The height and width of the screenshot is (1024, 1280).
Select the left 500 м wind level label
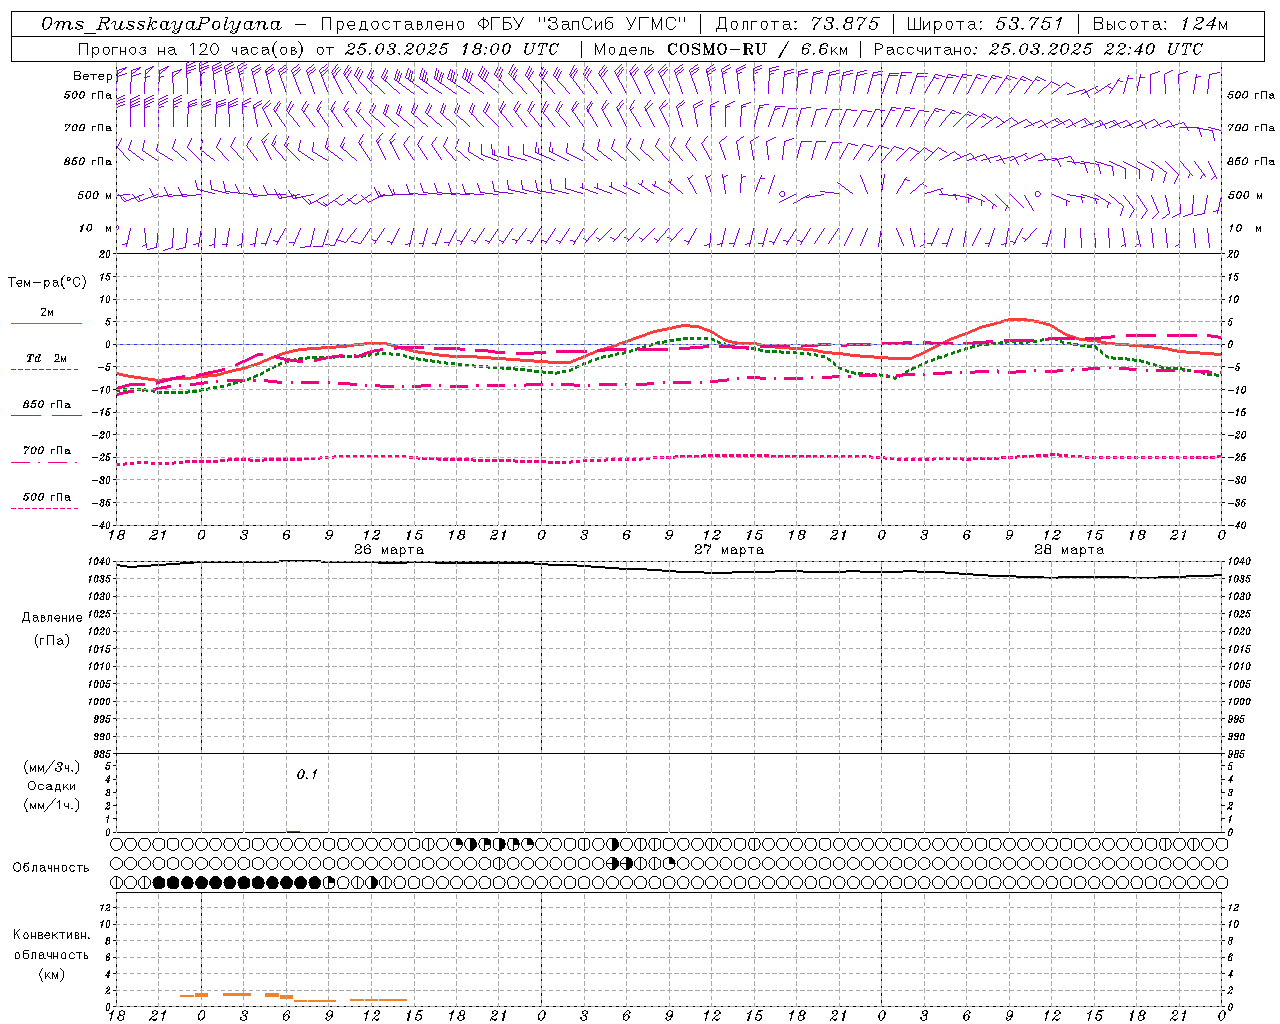click(x=95, y=195)
